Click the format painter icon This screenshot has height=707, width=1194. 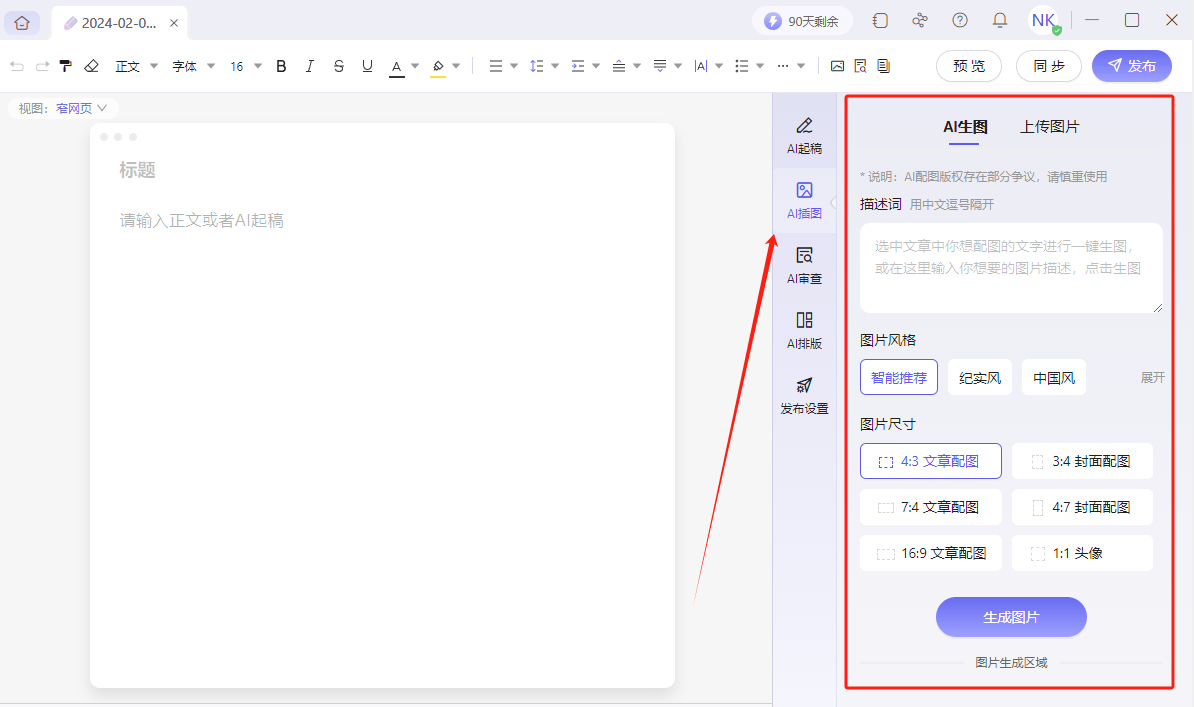click(x=66, y=66)
